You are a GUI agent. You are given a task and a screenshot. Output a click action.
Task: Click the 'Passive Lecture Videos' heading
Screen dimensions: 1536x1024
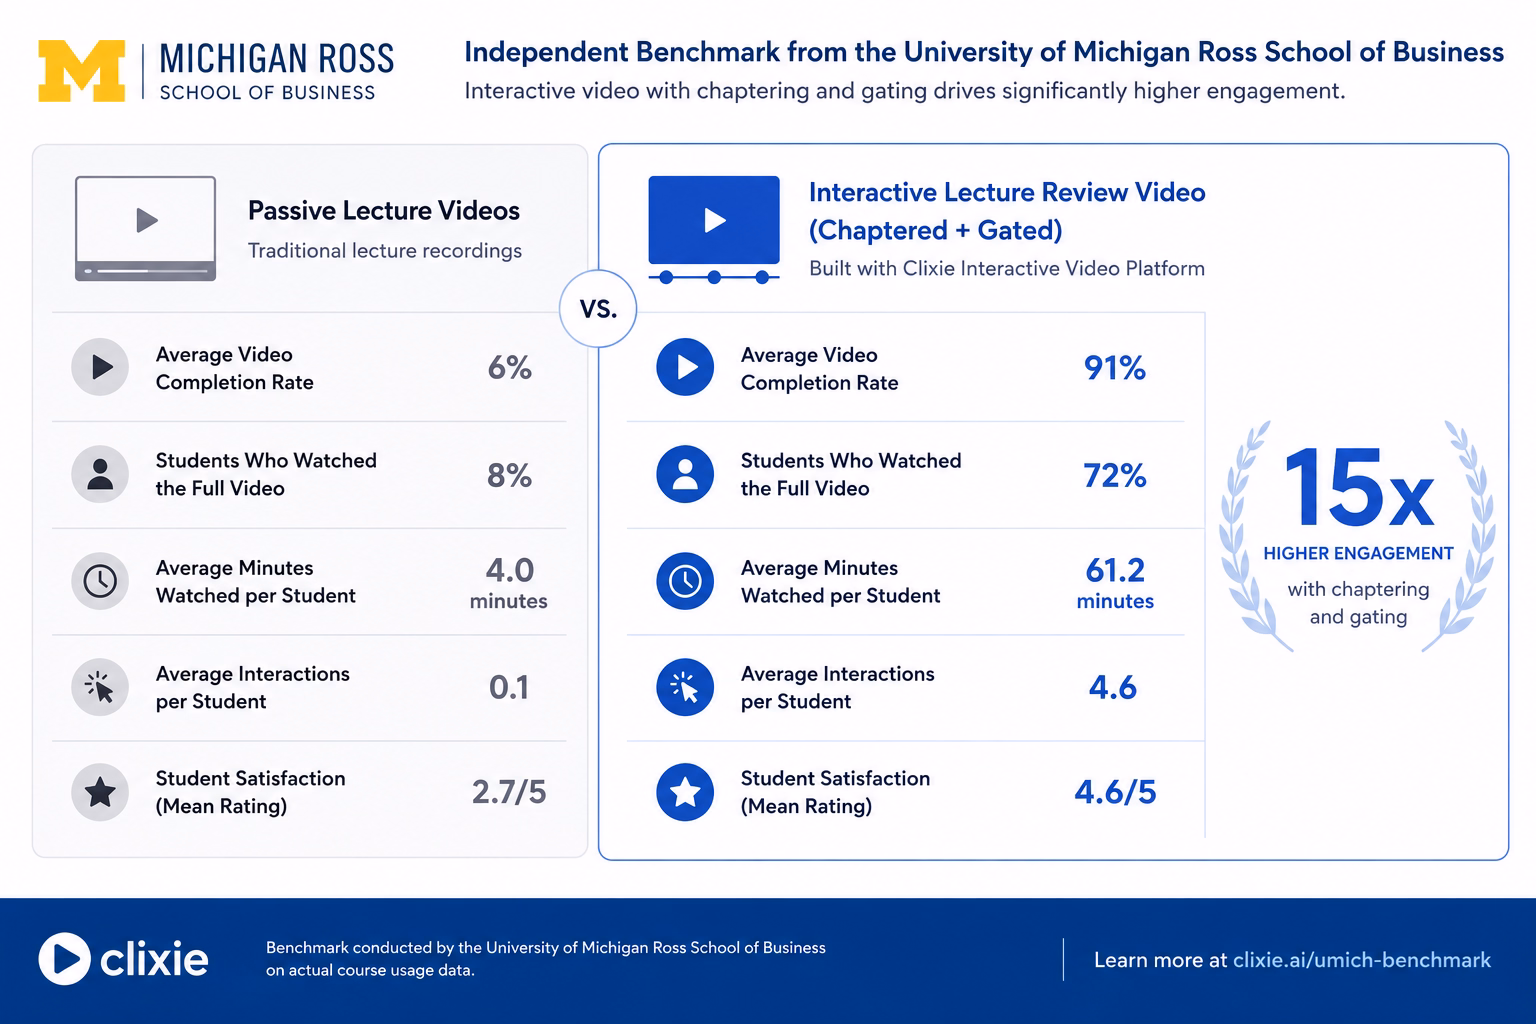point(384,211)
